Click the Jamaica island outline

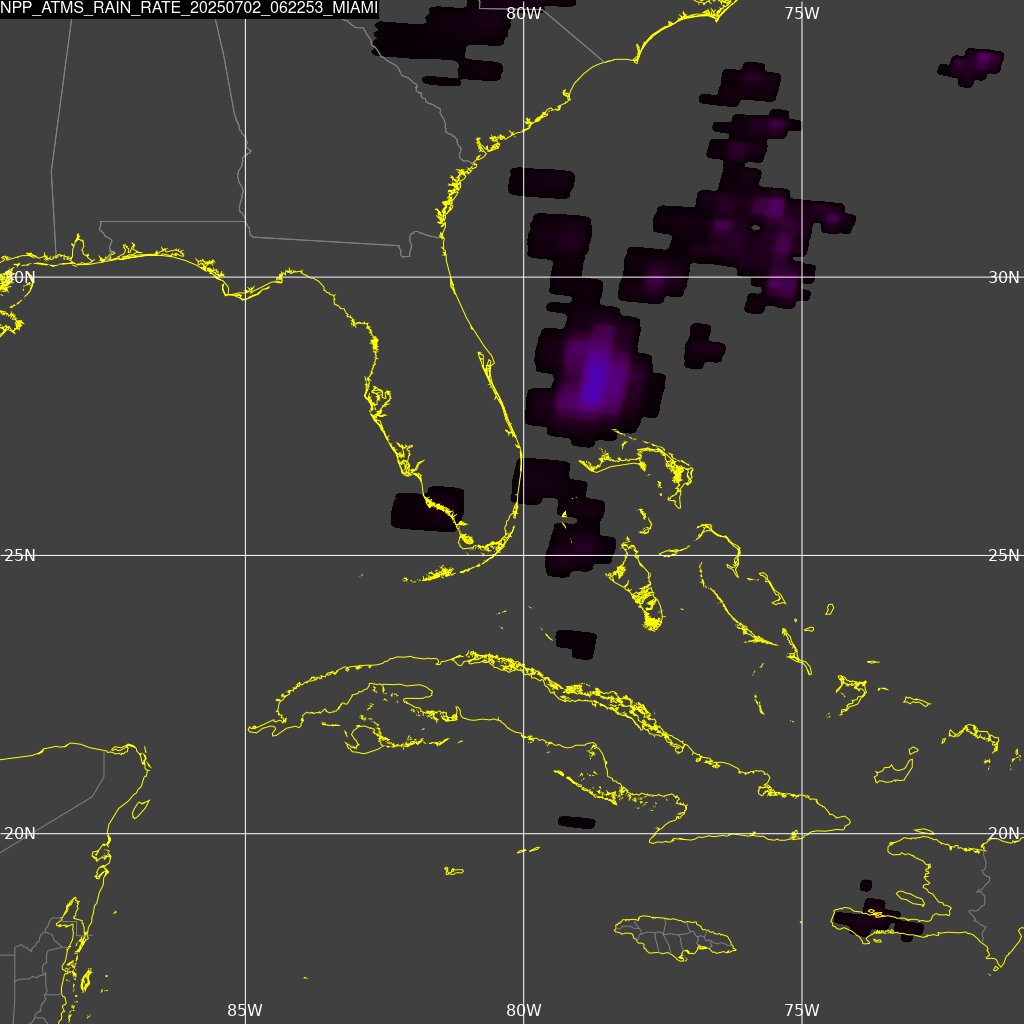pyautogui.click(x=675, y=938)
